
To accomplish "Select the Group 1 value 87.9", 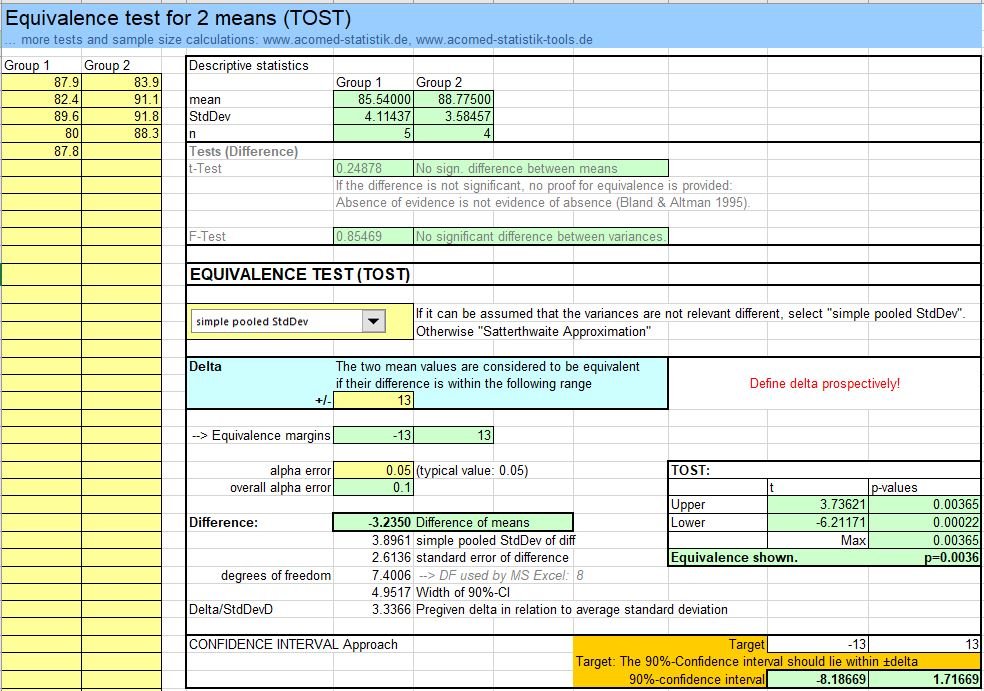I will pyautogui.click(x=40, y=83).
